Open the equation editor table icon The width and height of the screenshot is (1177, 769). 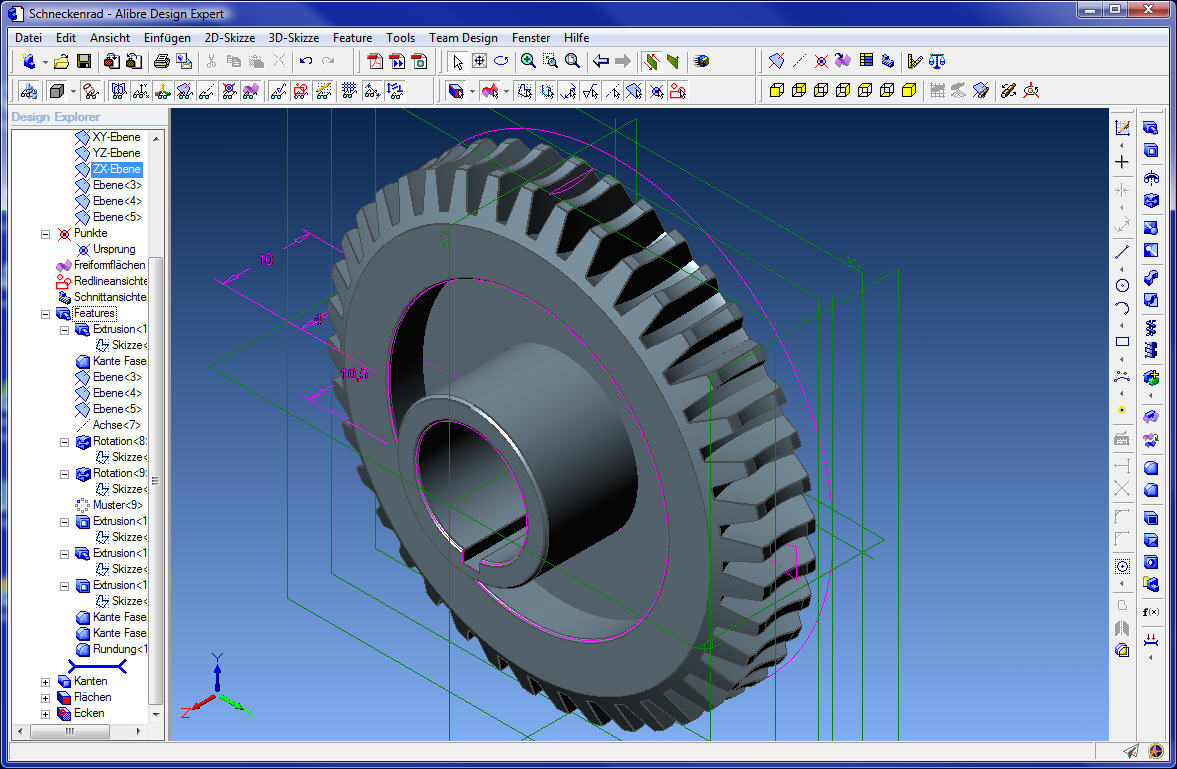866,62
